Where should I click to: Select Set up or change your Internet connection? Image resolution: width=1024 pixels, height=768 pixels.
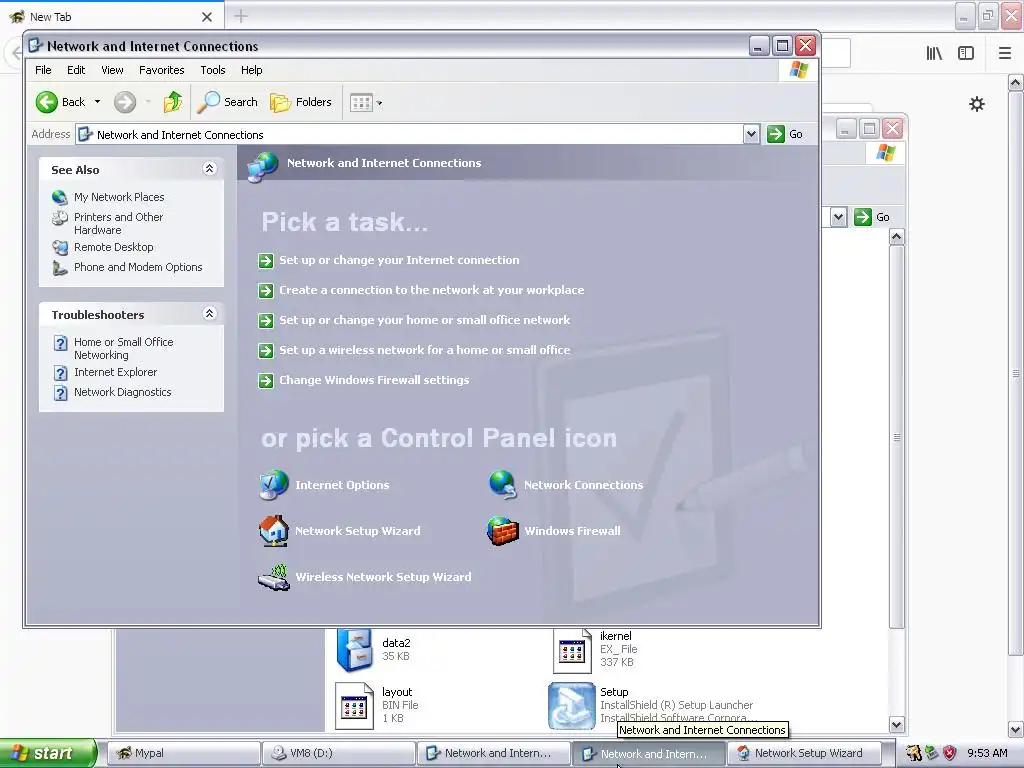coord(399,260)
